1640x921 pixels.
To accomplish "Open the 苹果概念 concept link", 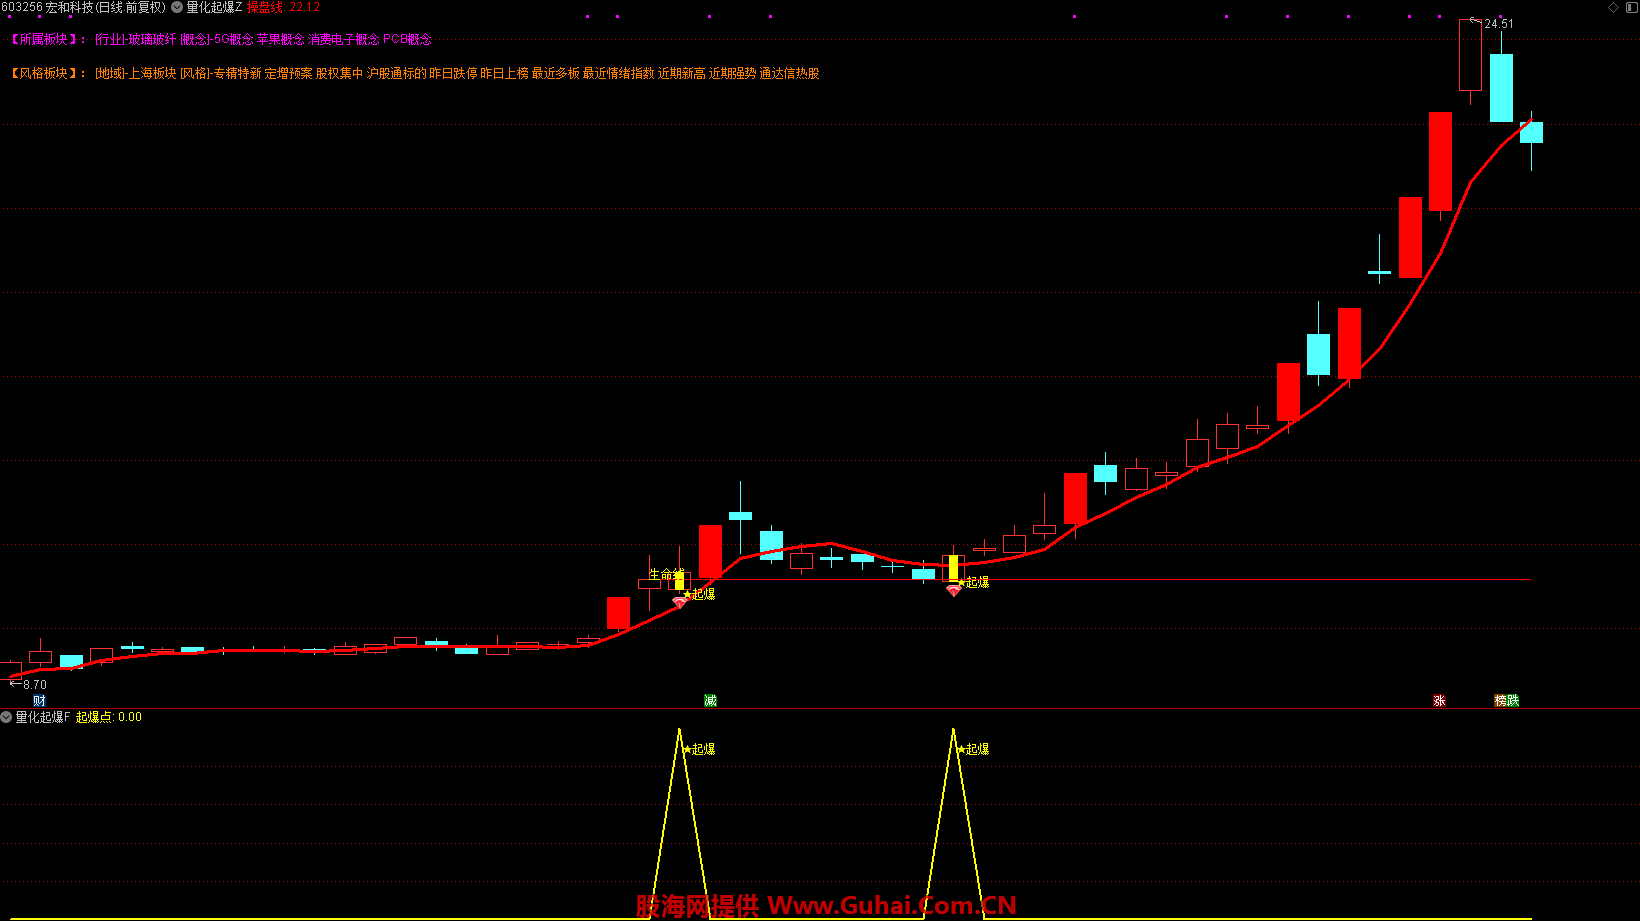I will coord(280,39).
